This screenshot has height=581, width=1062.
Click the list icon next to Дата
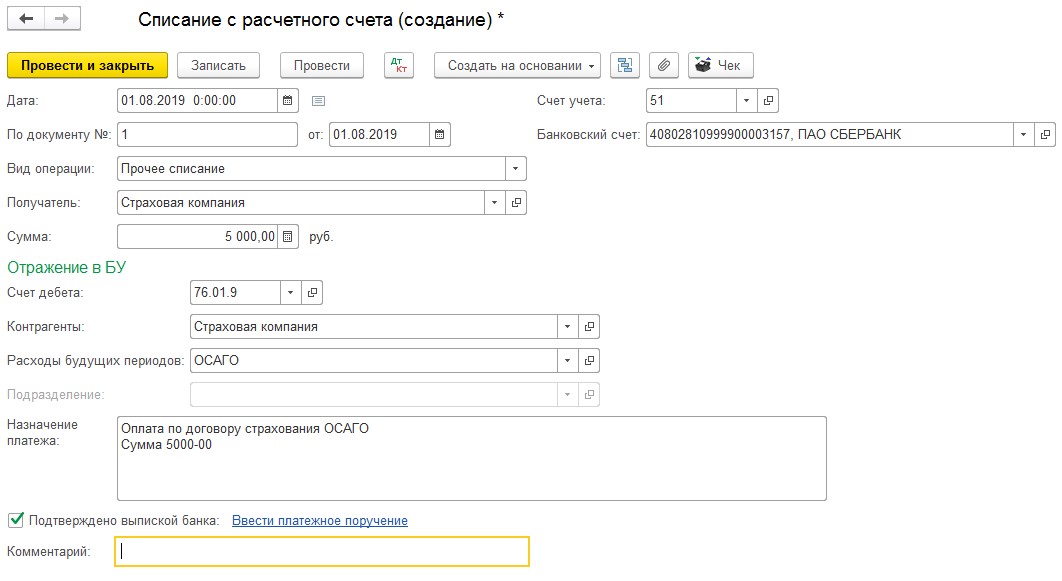pyautogui.click(x=319, y=100)
